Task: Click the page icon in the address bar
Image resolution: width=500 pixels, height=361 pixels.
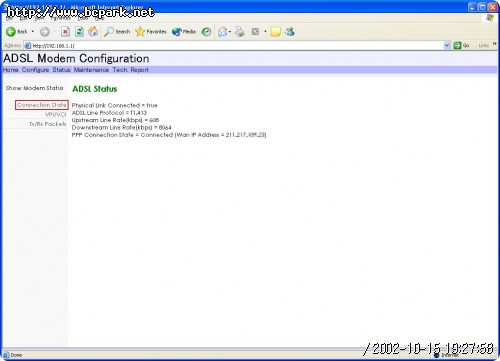Action: 28,46
